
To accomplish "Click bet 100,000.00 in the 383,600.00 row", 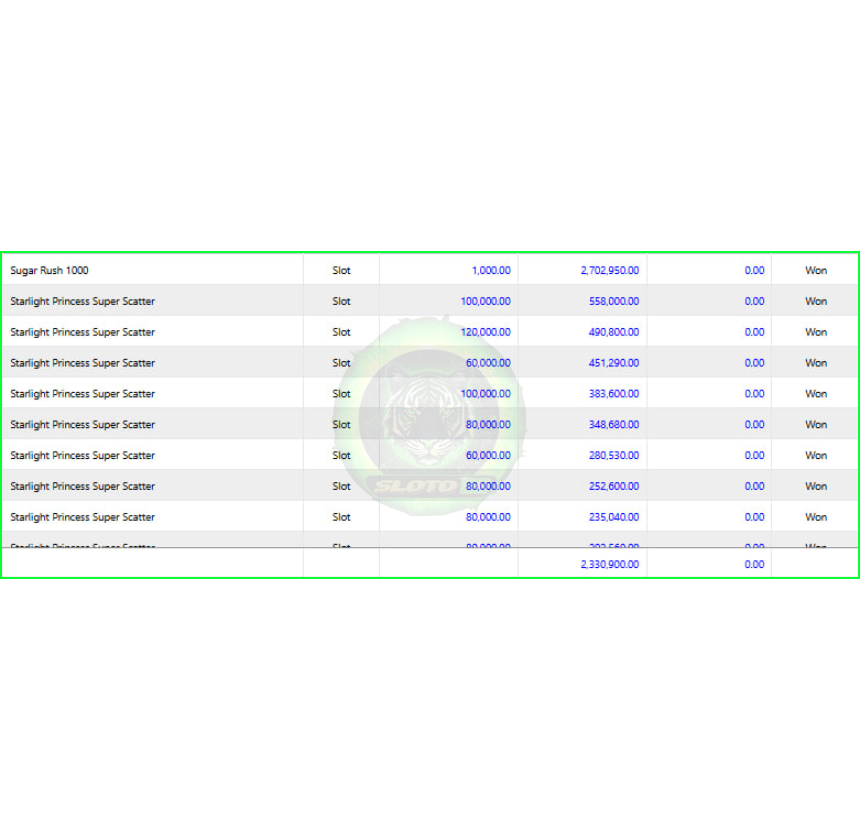I will [485, 393].
